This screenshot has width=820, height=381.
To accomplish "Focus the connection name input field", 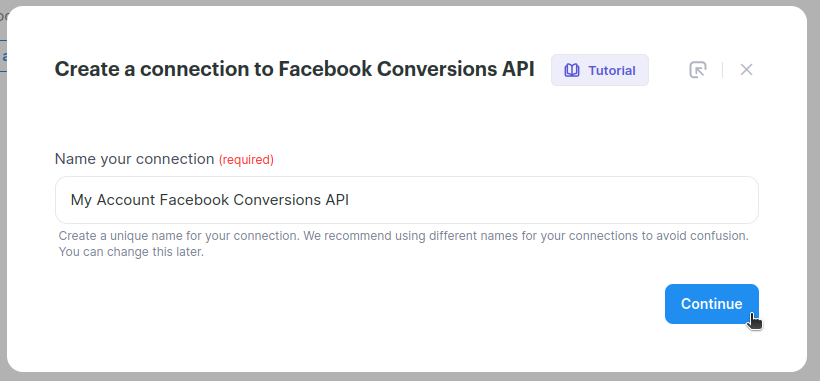I will click(407, 200).
